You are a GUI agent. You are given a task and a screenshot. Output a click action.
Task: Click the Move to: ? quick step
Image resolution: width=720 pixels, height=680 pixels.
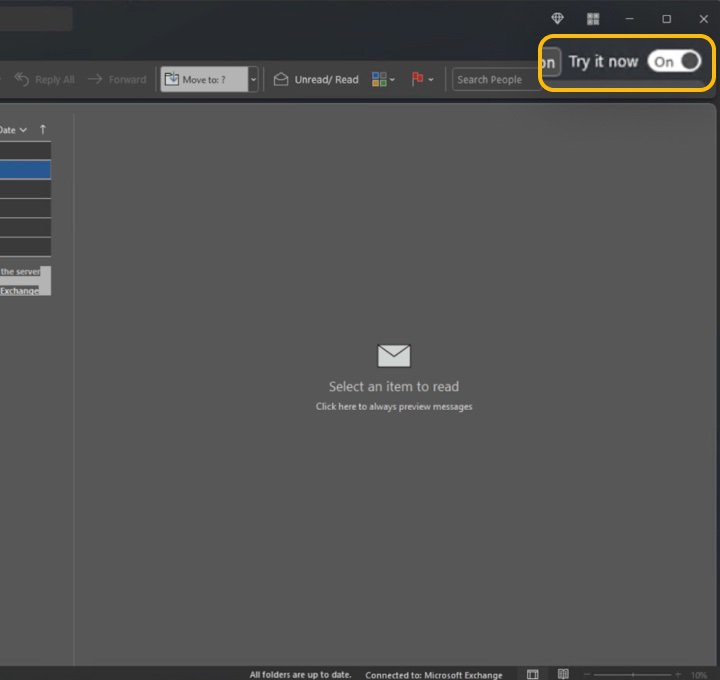coord(204,80)
